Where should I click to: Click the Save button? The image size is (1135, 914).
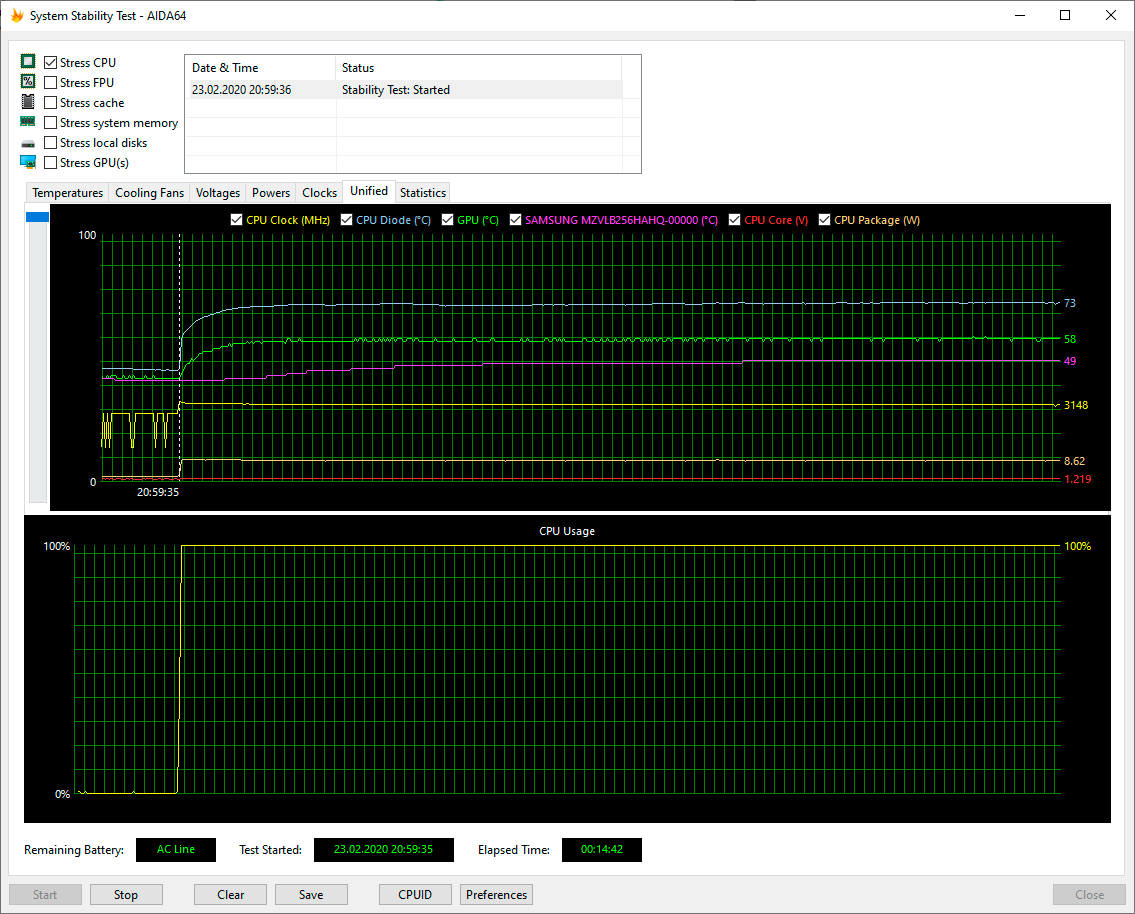[311, 895]
